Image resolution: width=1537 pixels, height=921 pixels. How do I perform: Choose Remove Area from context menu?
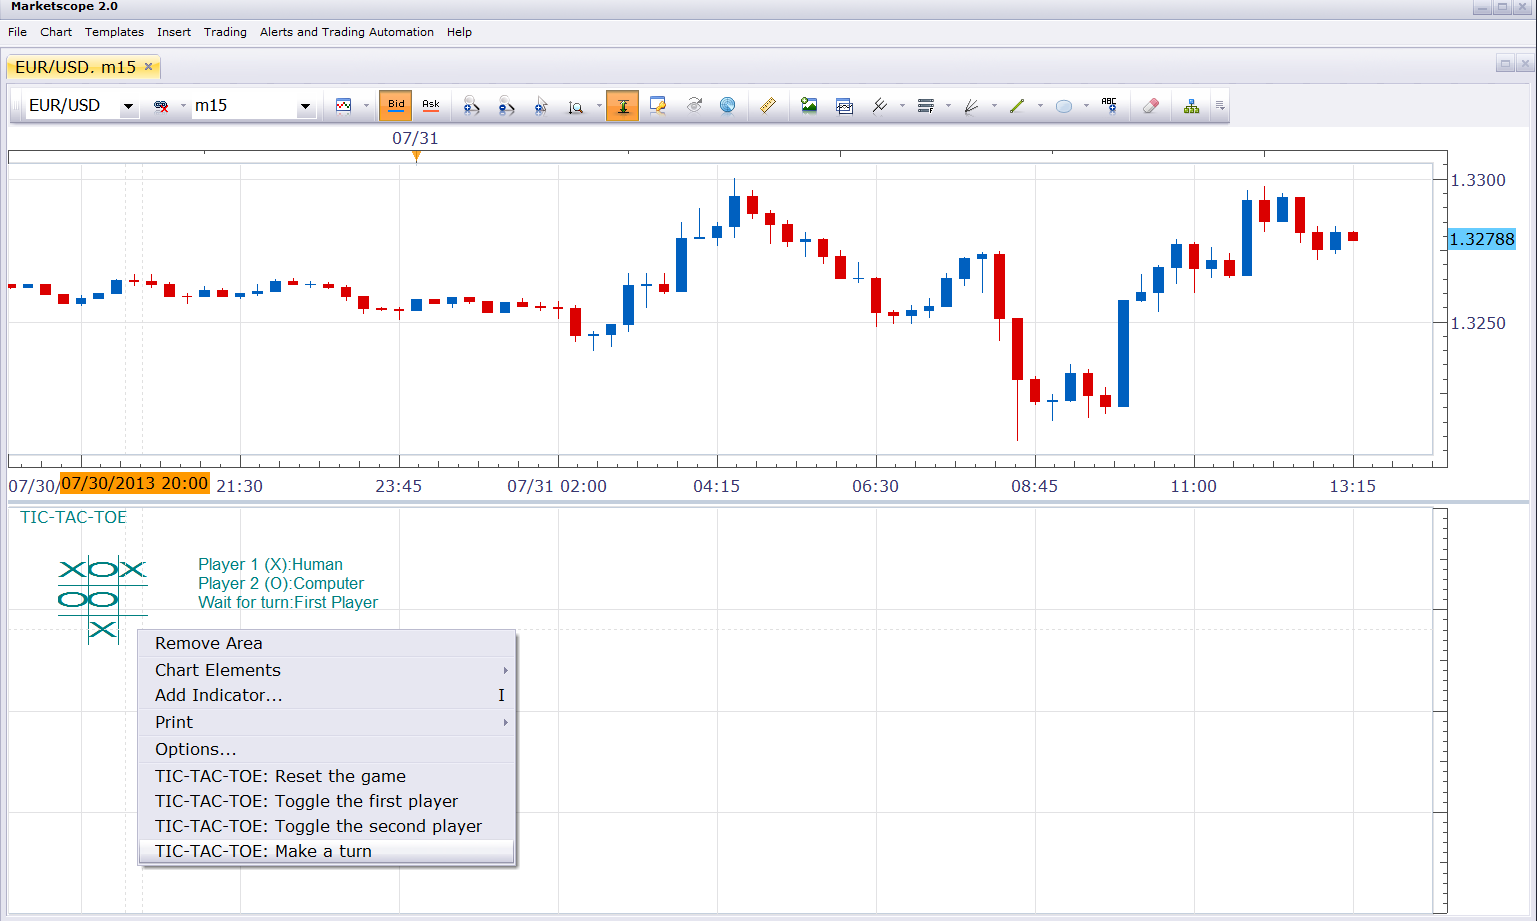pos(327,643)
